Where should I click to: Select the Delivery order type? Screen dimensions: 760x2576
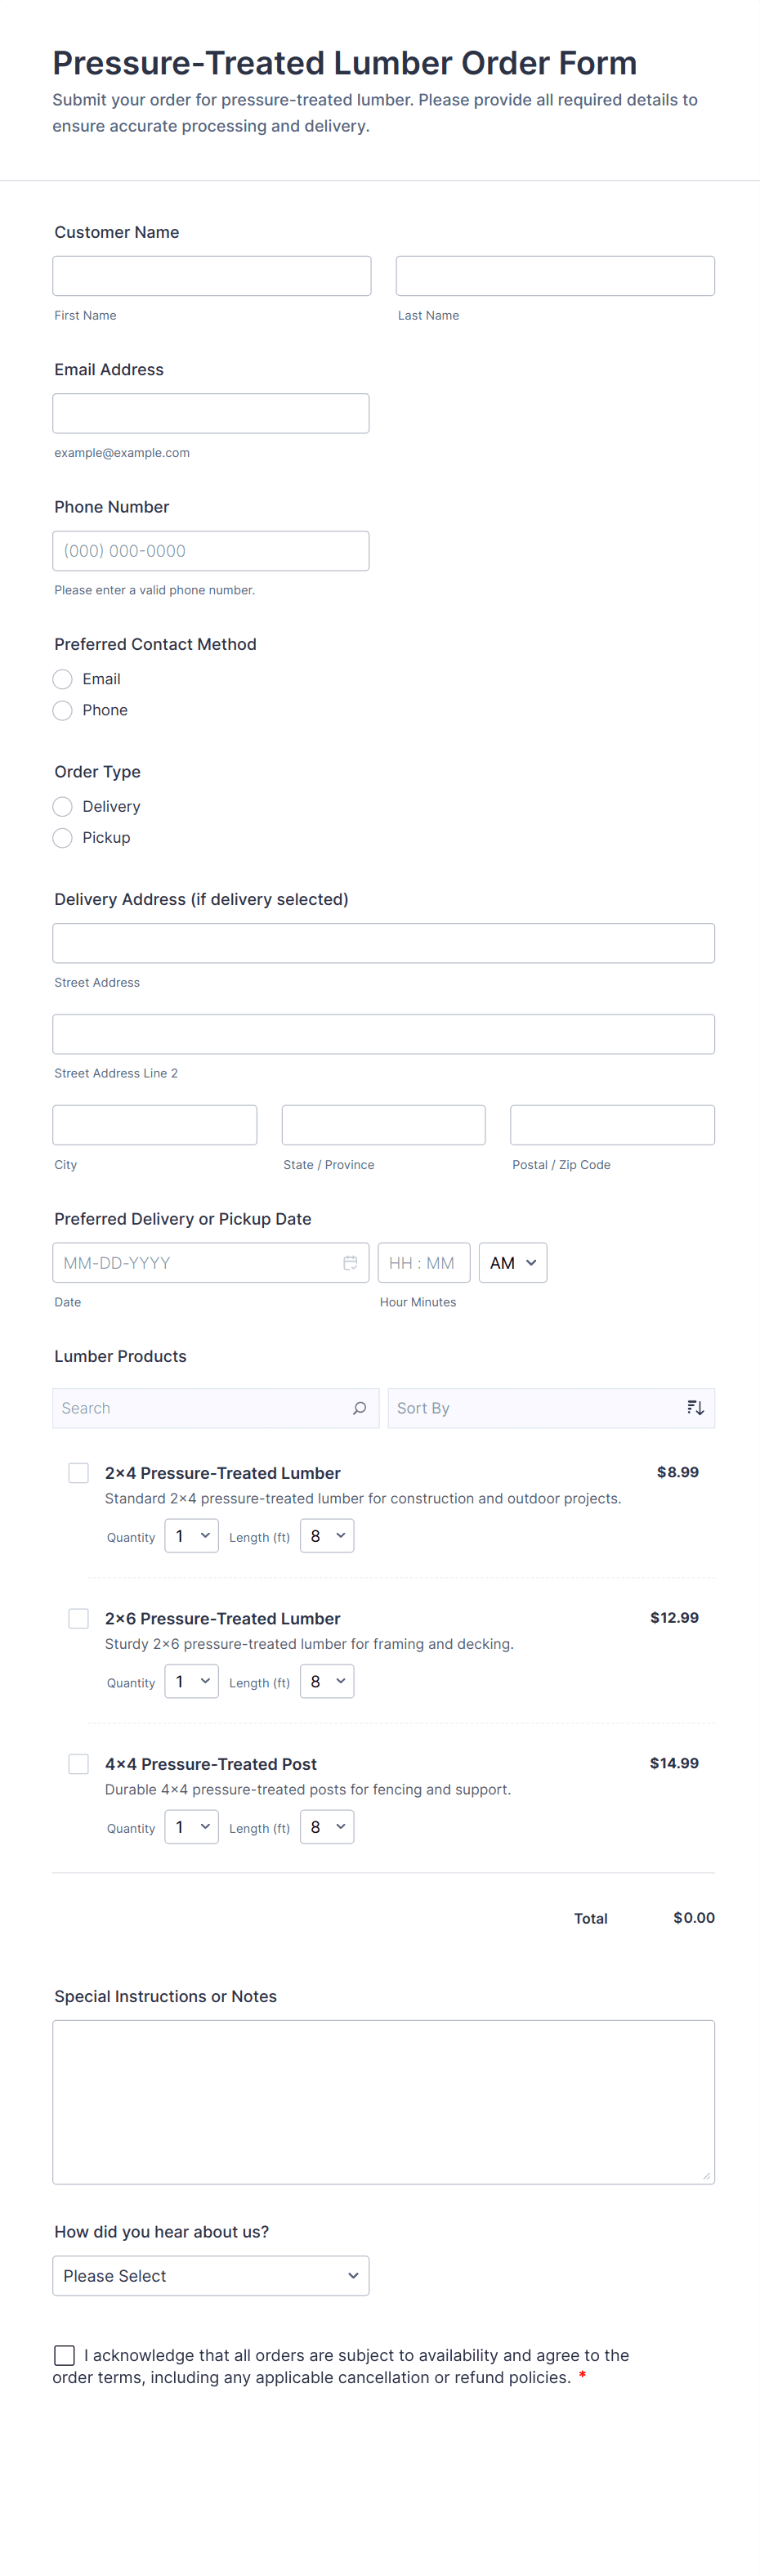tap(63, 806)
